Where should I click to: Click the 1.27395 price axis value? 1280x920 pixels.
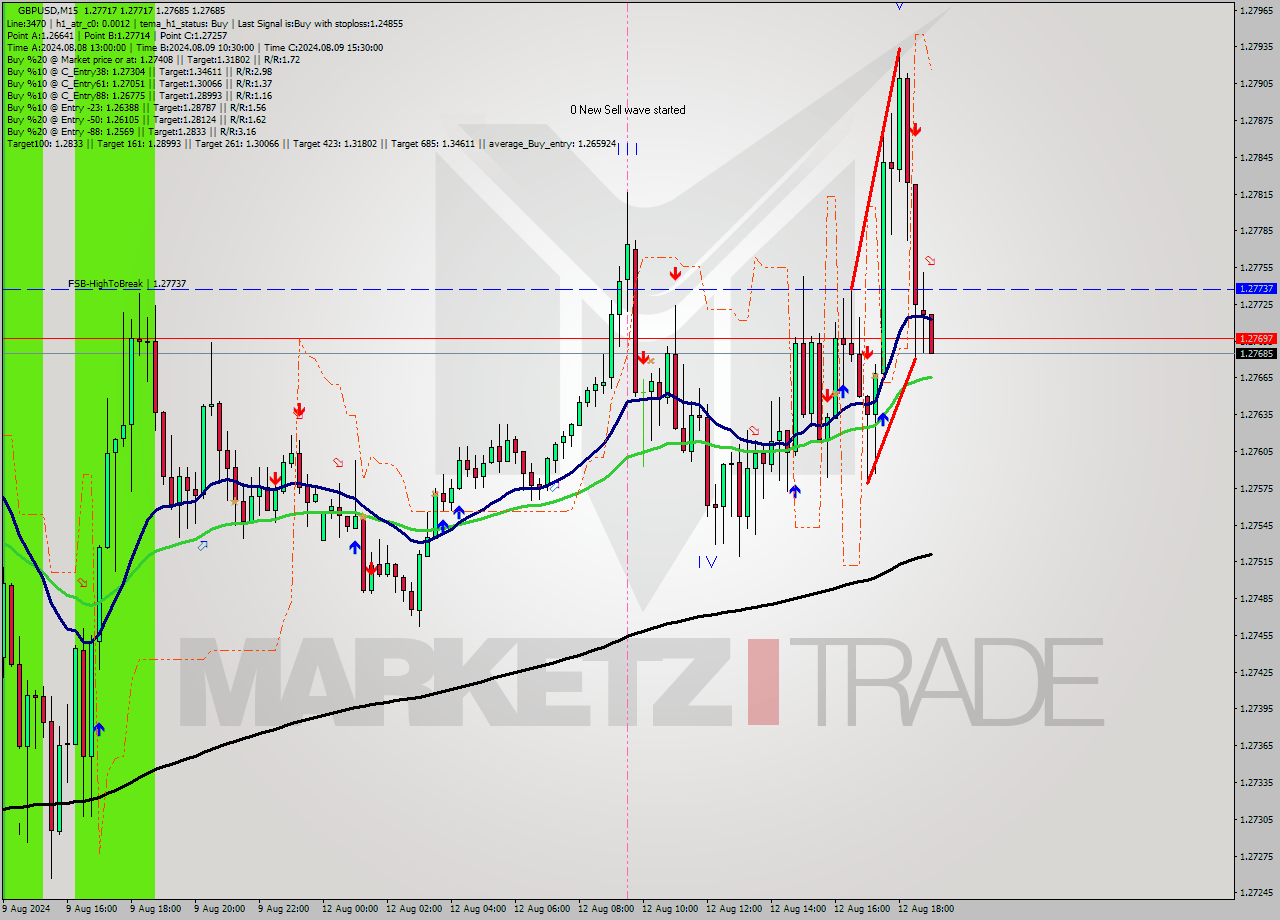click(x=1256, y=708)
